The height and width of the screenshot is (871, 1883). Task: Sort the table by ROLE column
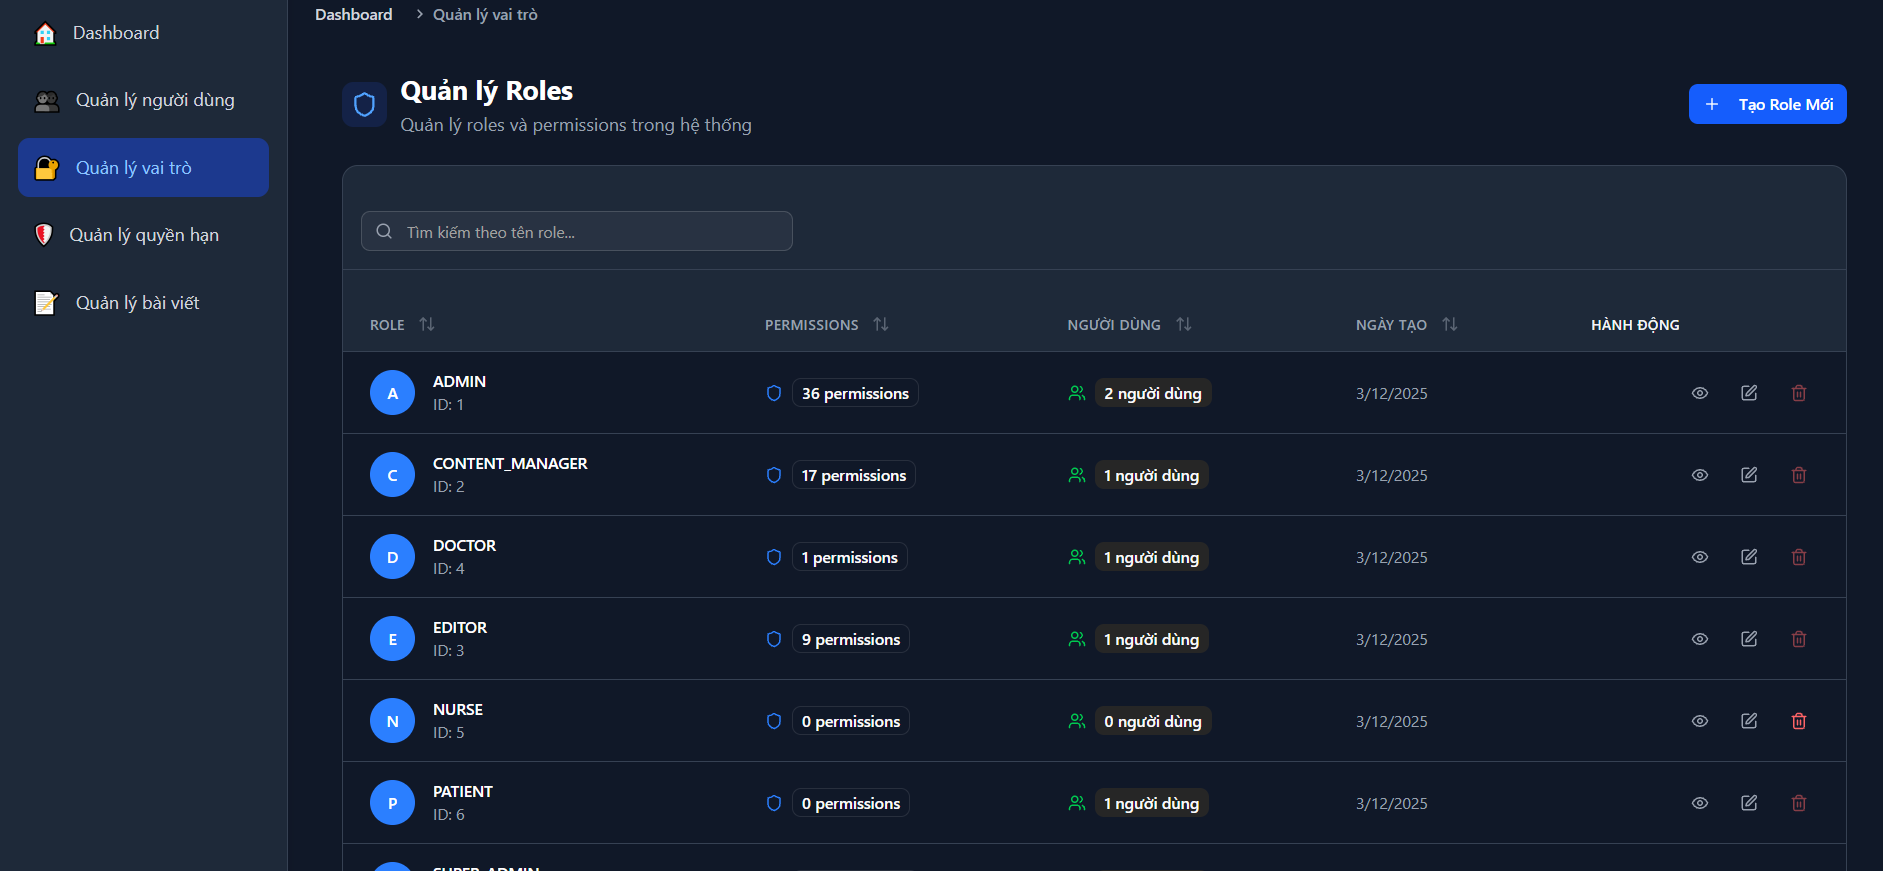pyautogui.click(x=427, y=324)
